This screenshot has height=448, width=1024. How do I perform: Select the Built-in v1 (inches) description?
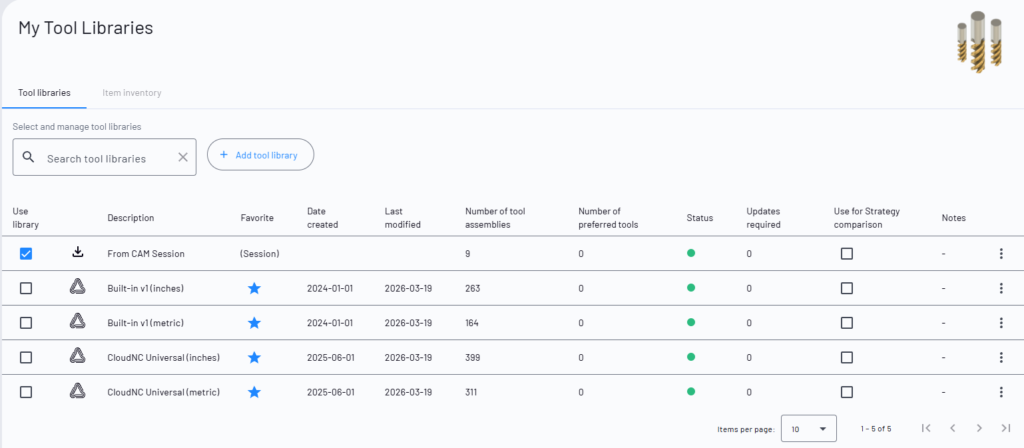coord(146,288)
